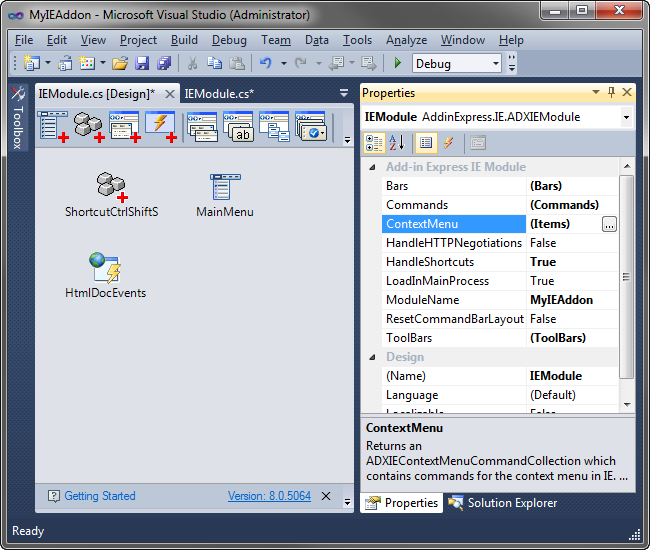The height and width of the screenshot is (550, 650).
Task: Switch to the Properties bottom tab
Action: [401, 503]
